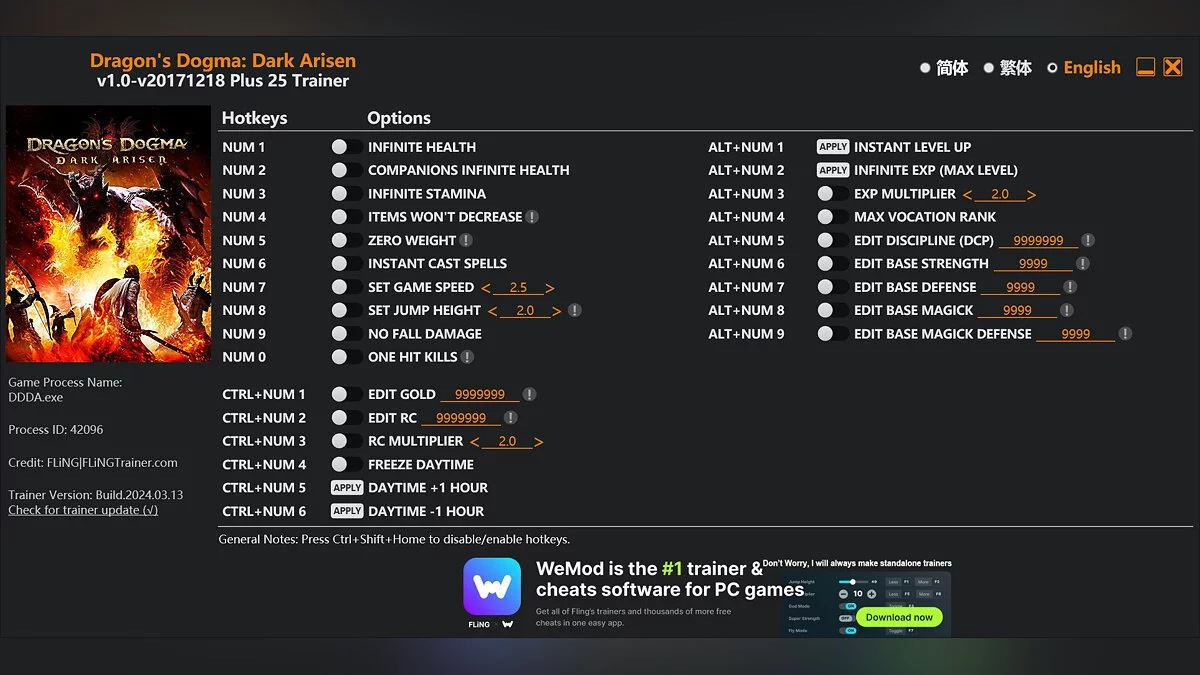Enable the Infinite Health toggle
Viewport: 1200px width, 675px height.
(x=346, y=147)
